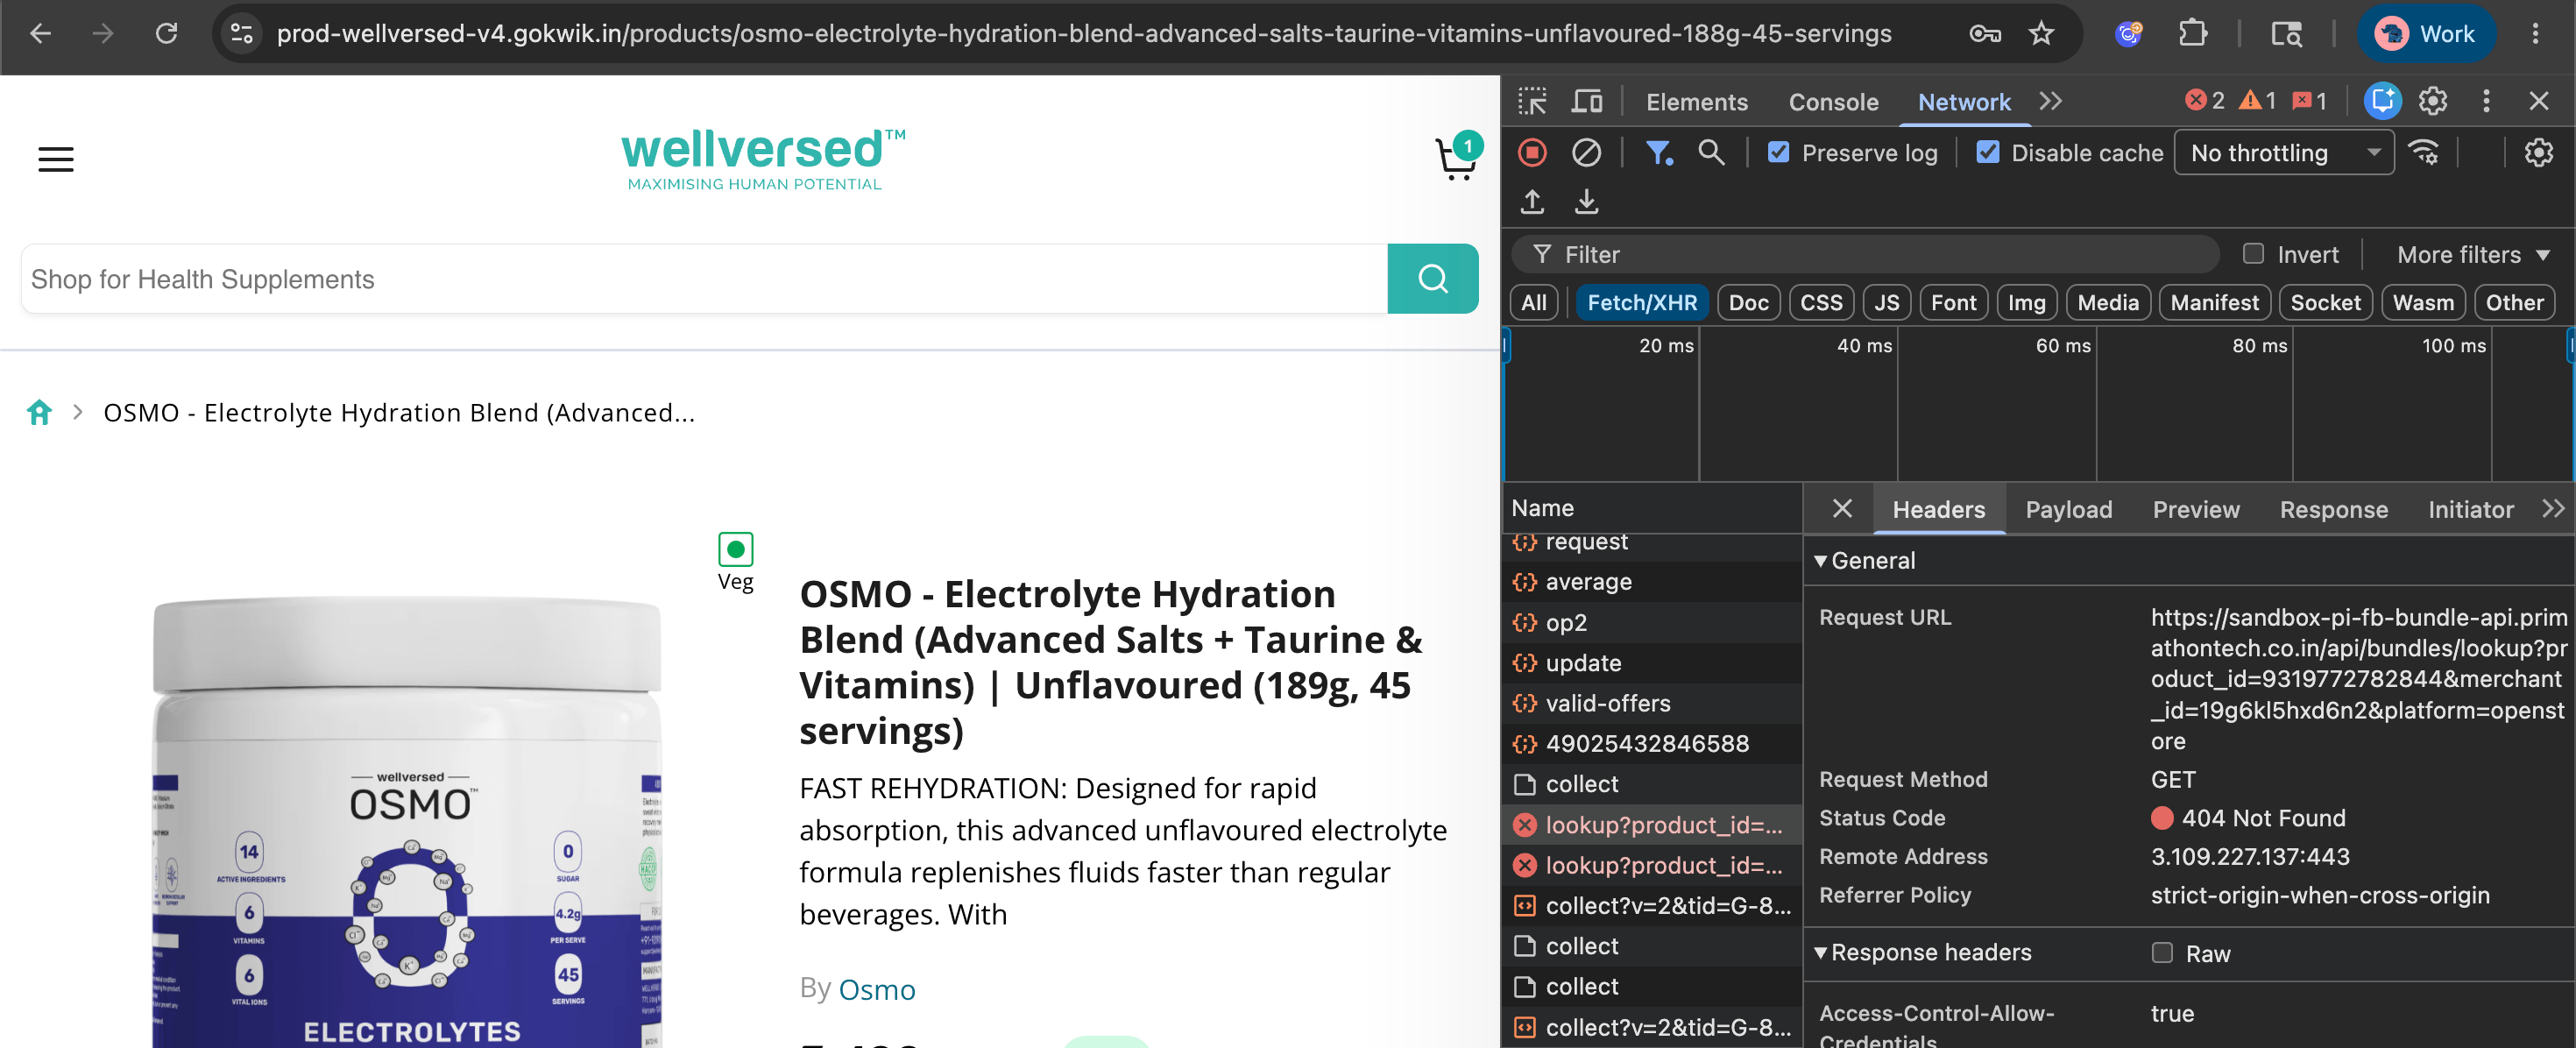Click the Img request type filter

[x=2026, y=303]
